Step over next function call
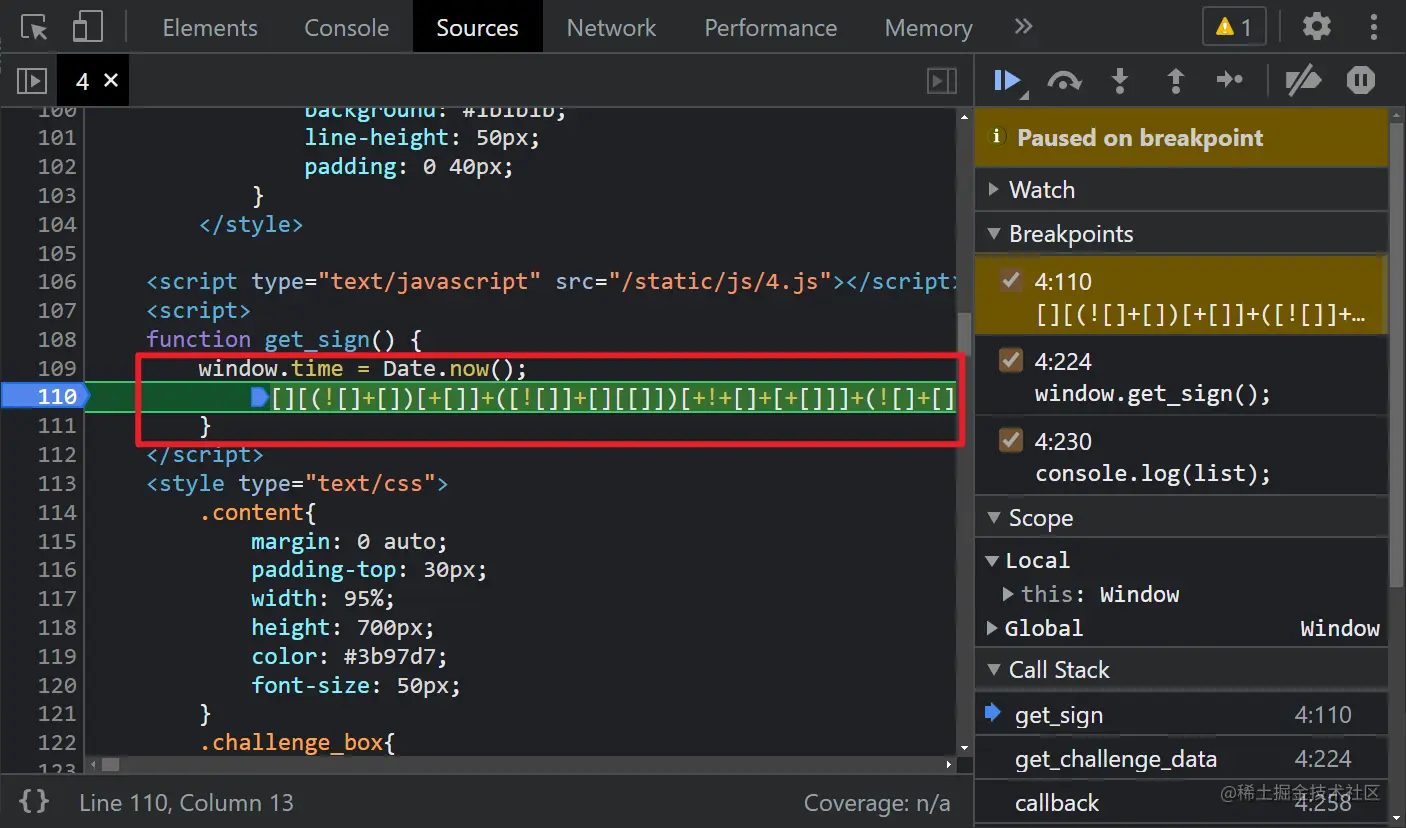Screen dimensions: 1406x828 click(x=1064, y=81)
